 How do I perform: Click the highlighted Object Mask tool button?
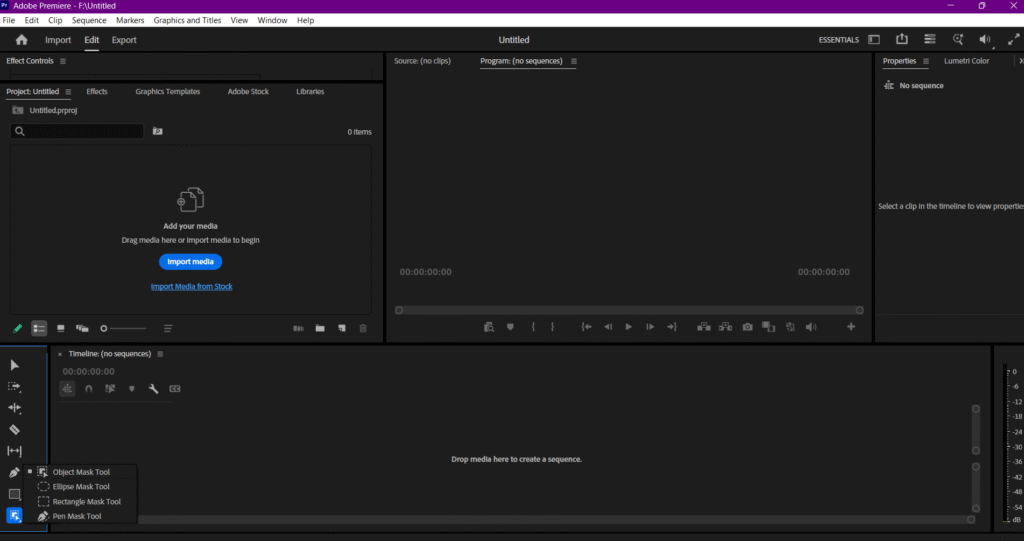click(14, 516)
